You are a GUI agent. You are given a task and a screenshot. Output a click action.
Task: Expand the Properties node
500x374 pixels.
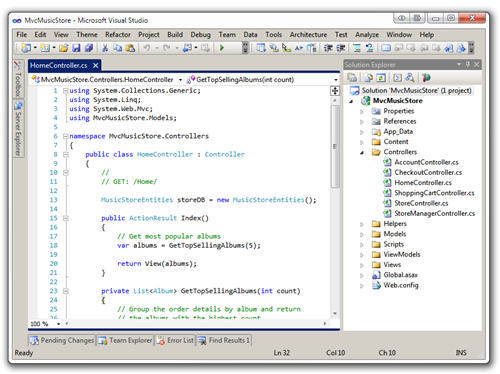[x=362, y=112]
